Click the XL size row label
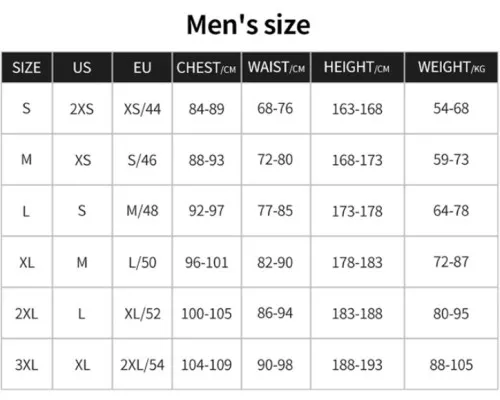Image resolution: width=500 pixels, height=400 pixels. pos(27,263)
